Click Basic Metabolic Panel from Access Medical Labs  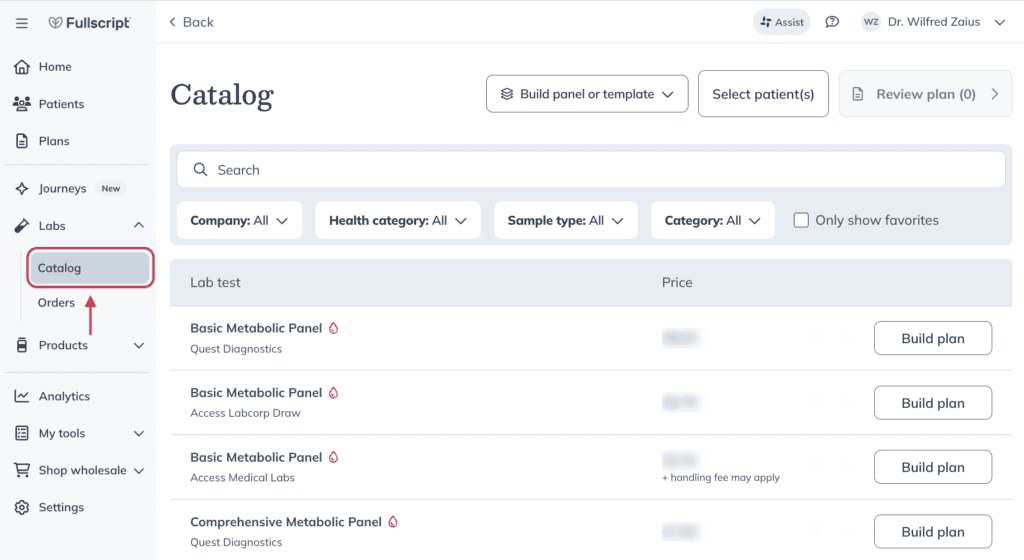pos(256,458)
